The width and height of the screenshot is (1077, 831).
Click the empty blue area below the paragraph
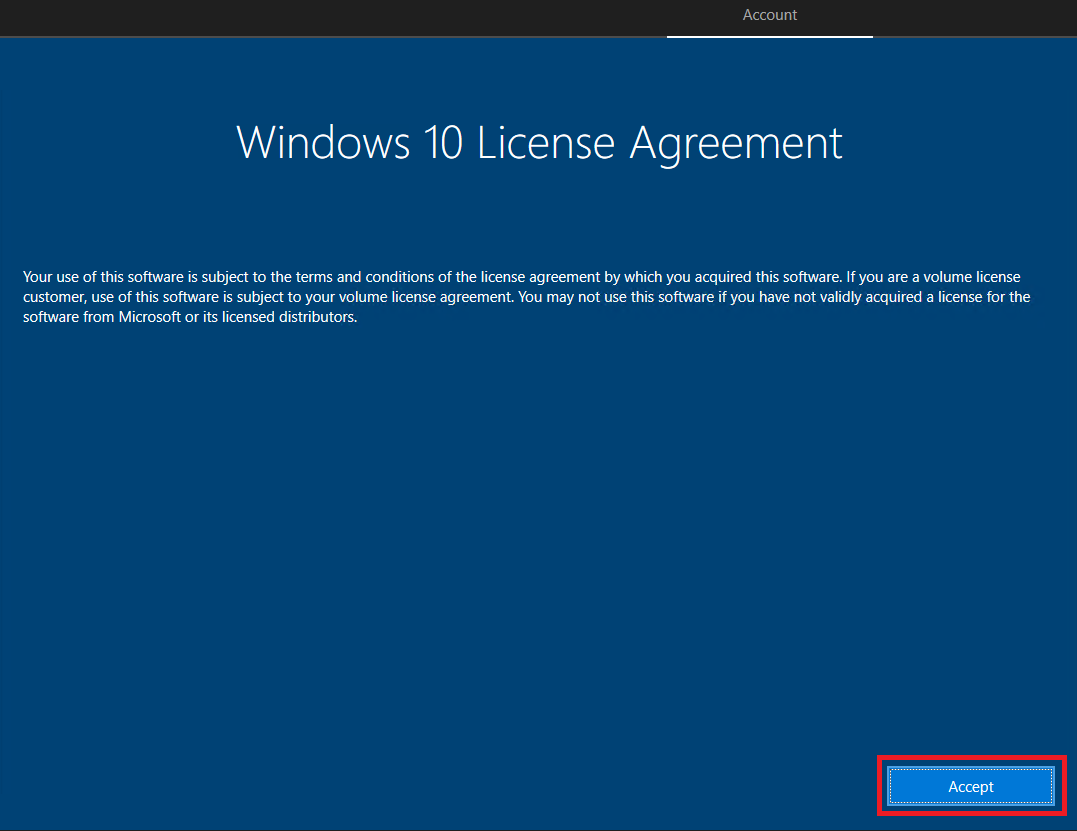click(x=500, y=550)
